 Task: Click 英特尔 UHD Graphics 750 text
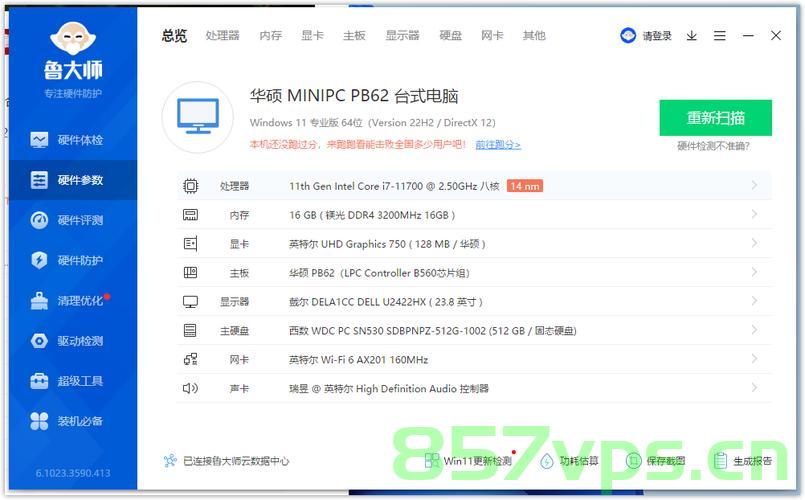point(387,244)
